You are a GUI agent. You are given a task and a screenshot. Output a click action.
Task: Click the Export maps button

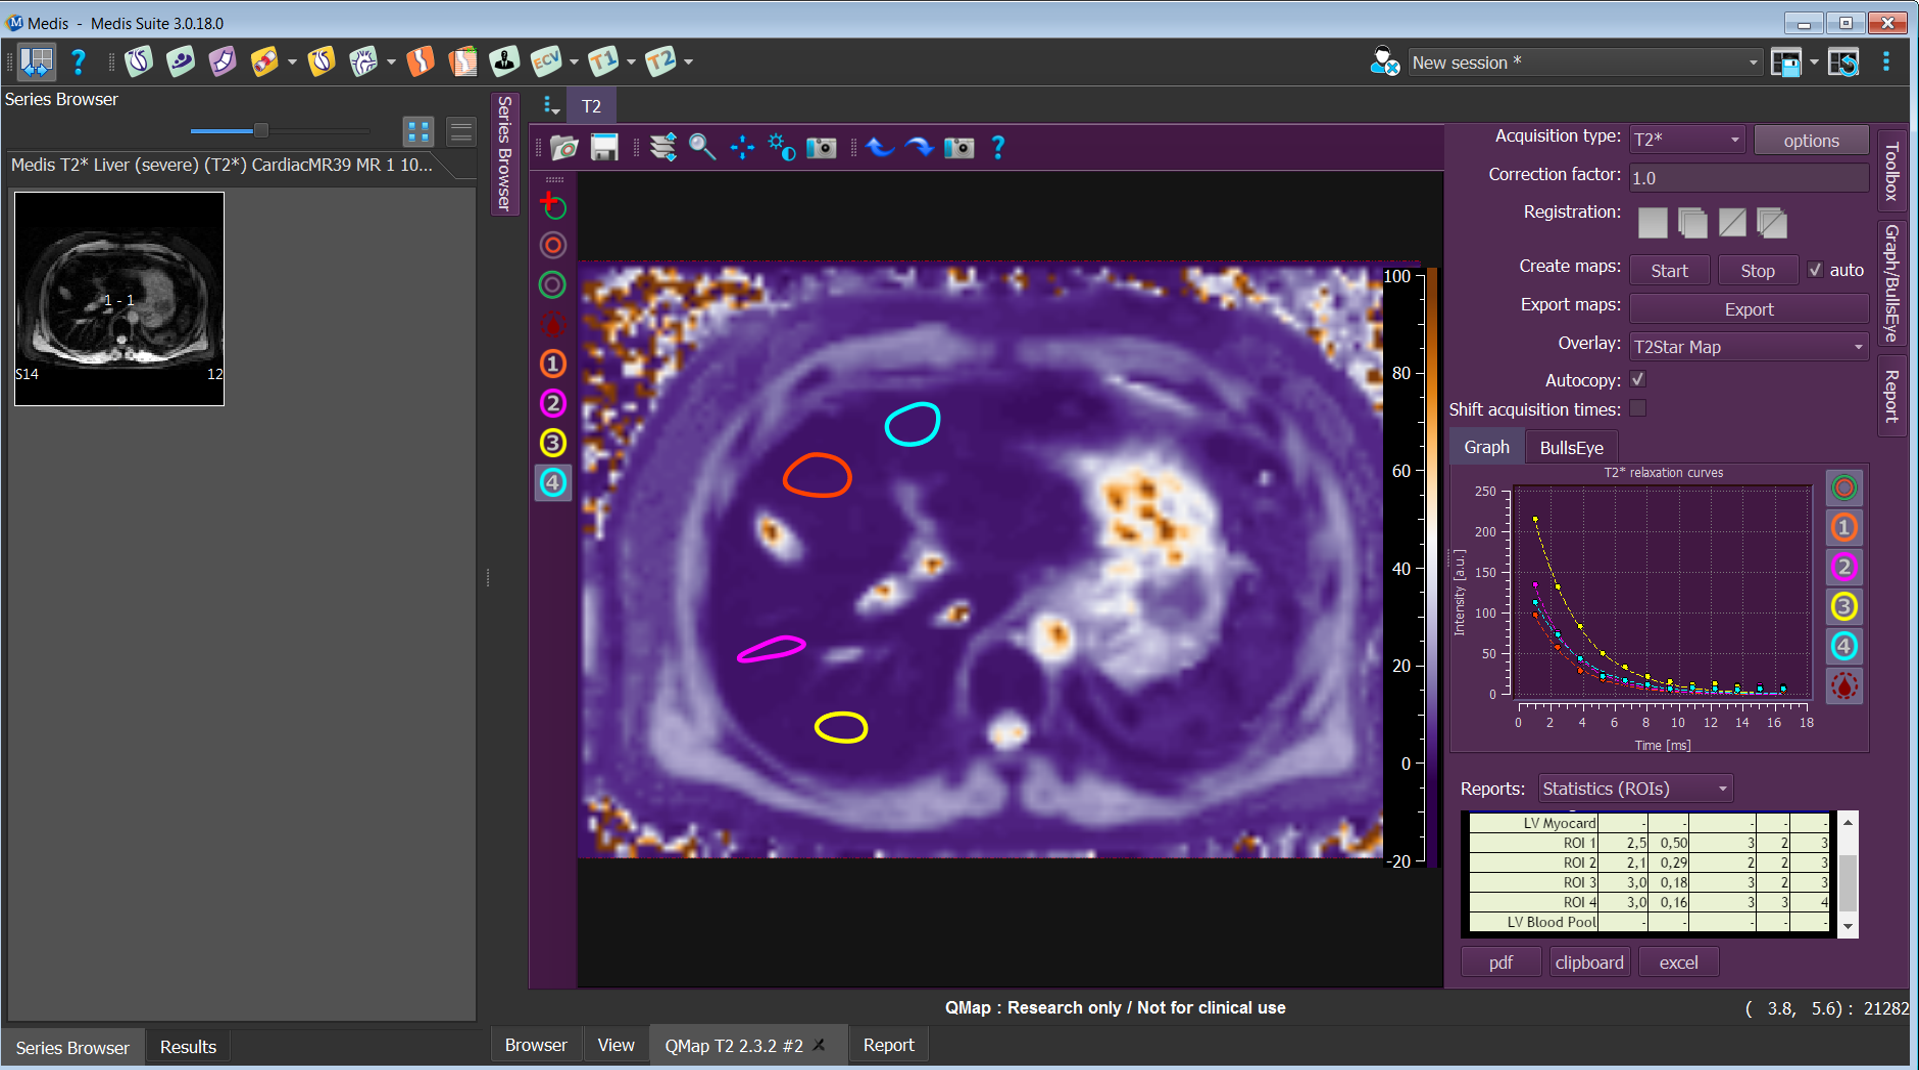tap(1747, 310)
